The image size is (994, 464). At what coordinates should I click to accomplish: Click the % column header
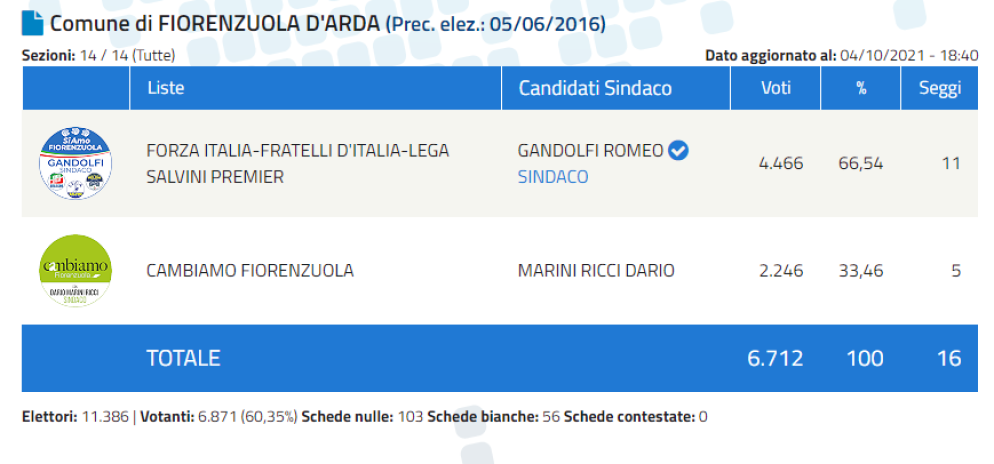[861, 88]
